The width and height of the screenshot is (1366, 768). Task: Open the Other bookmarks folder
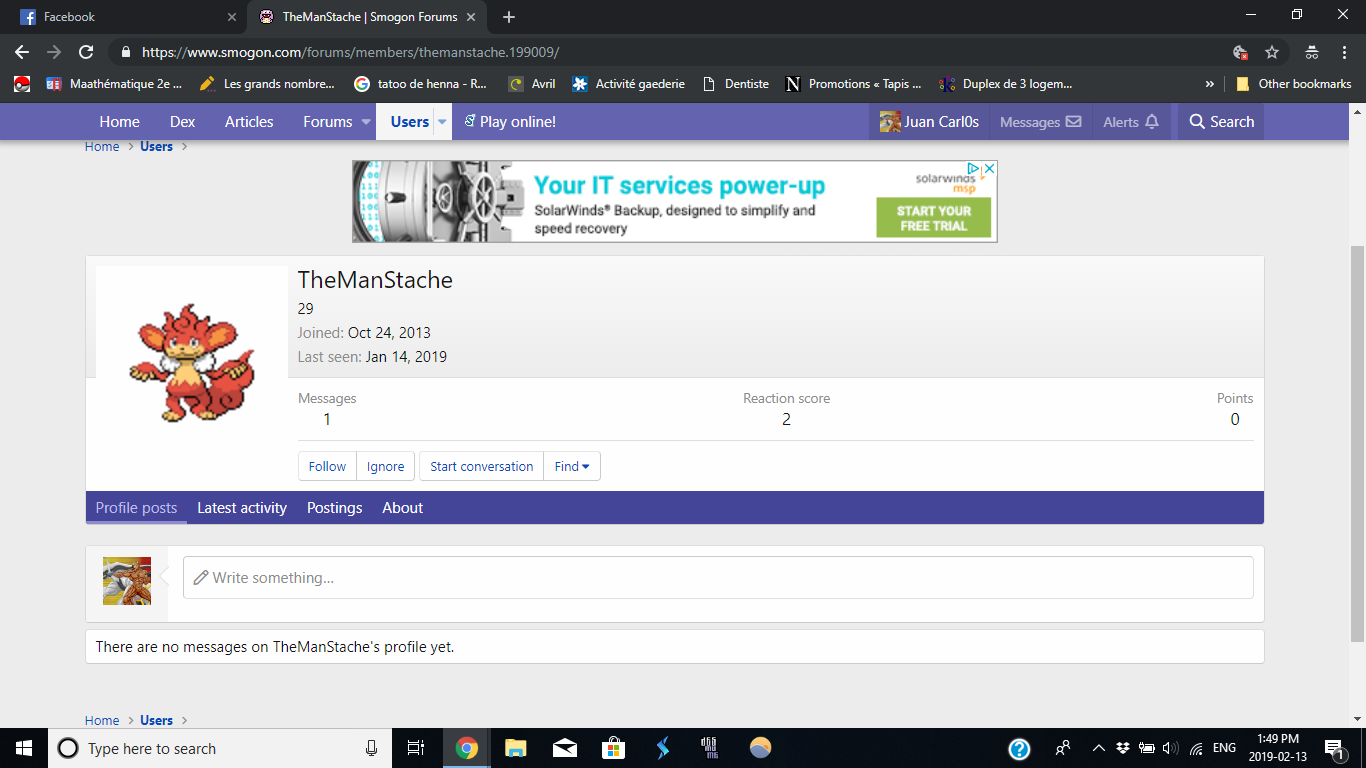tap(1294, 84)
